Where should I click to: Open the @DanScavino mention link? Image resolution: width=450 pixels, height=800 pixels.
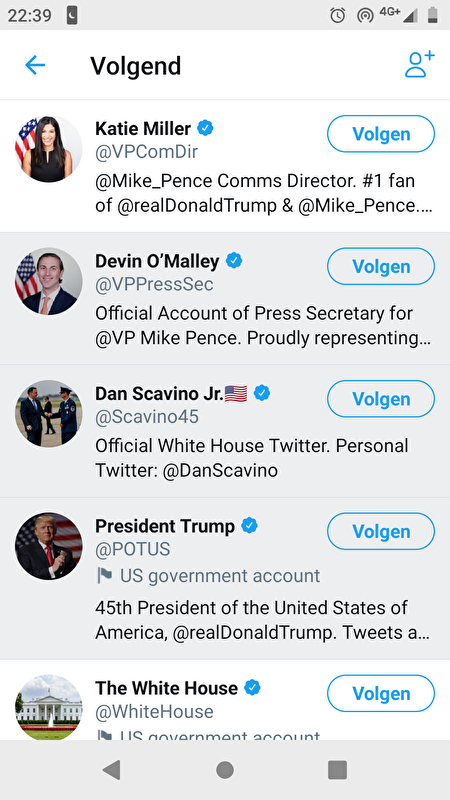tap(220, 470)
